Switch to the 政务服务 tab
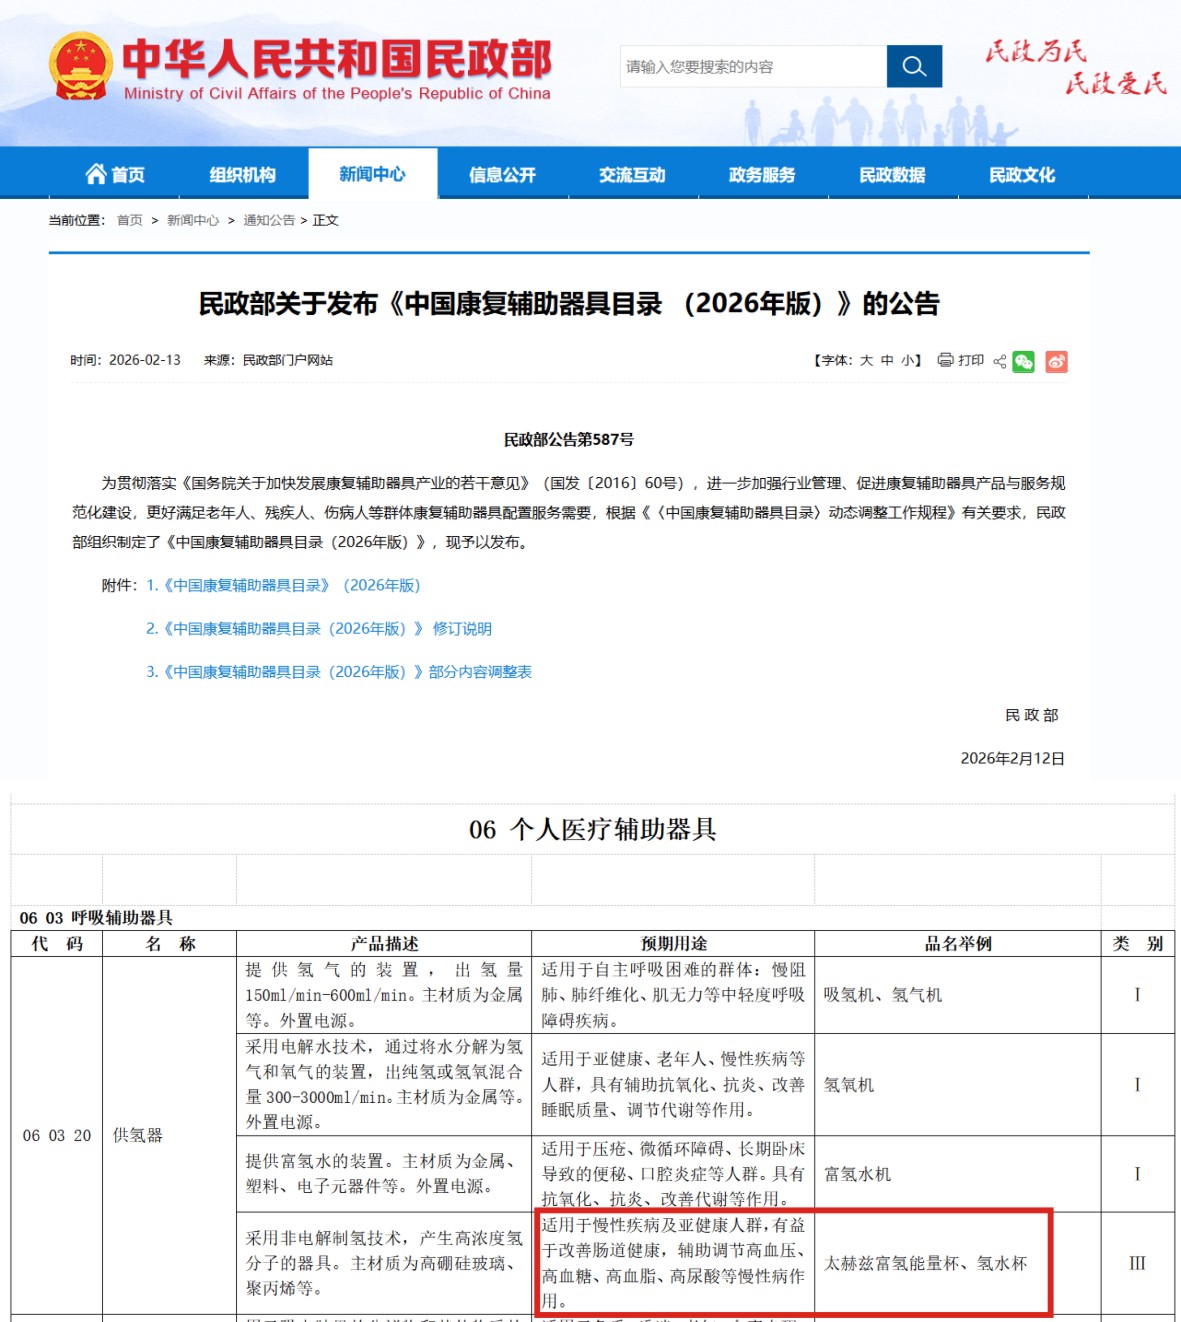 pyautogui.click(x=762, y=175)
